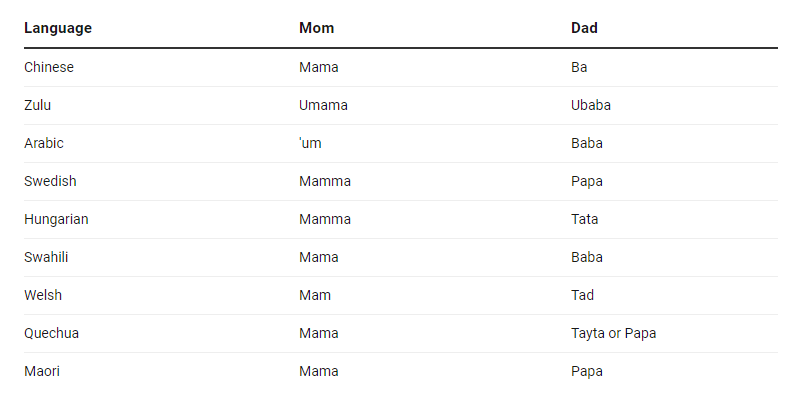Click the Maori row label
793x402 pixels.
tap(41, 371)
